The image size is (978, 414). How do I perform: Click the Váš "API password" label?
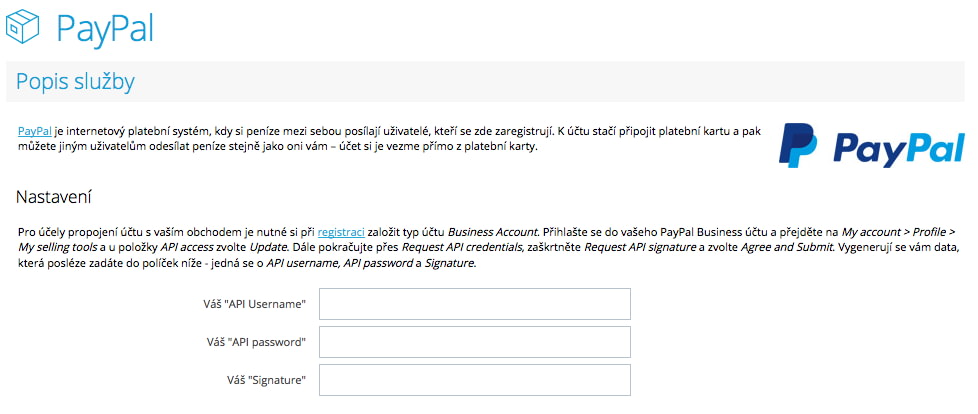coord(256,342)
